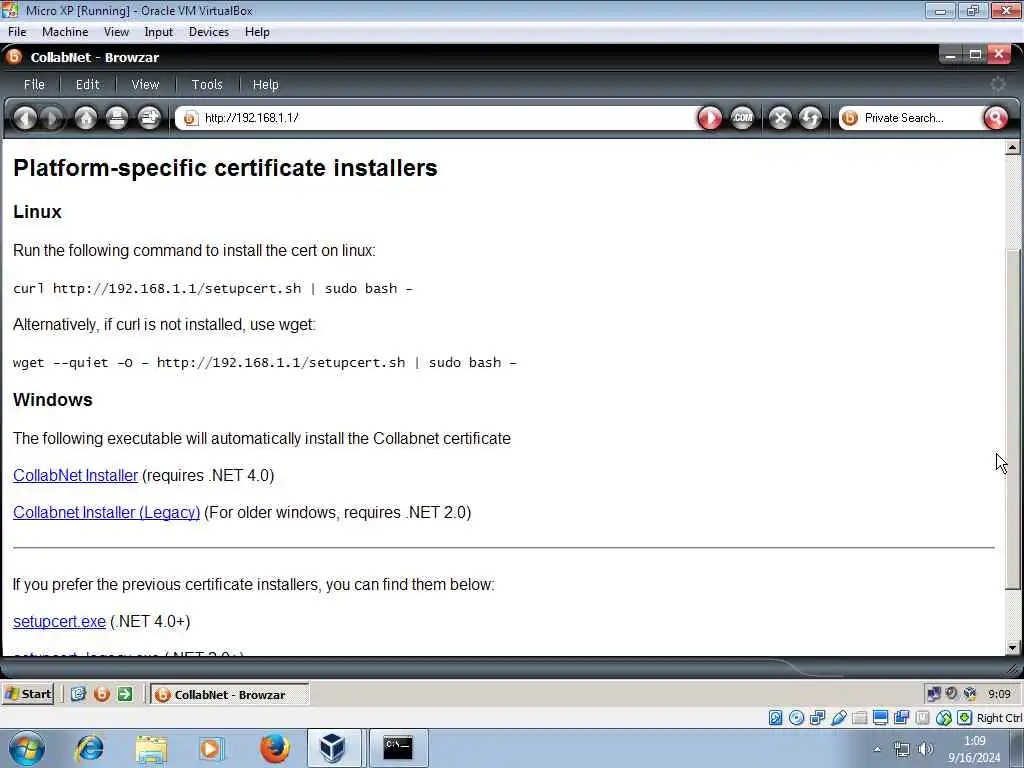Click the curl setupcert.sh command text
Screen dimensions: 1024x768
click(213, 289)
